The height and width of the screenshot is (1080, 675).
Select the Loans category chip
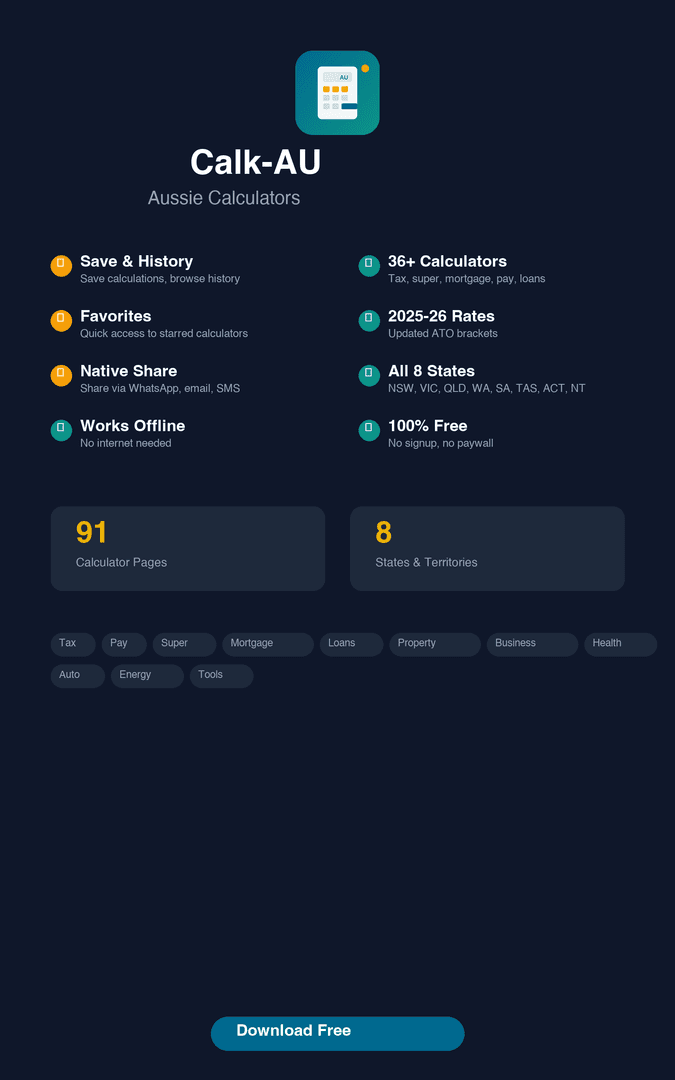click(x=351, y=645)
